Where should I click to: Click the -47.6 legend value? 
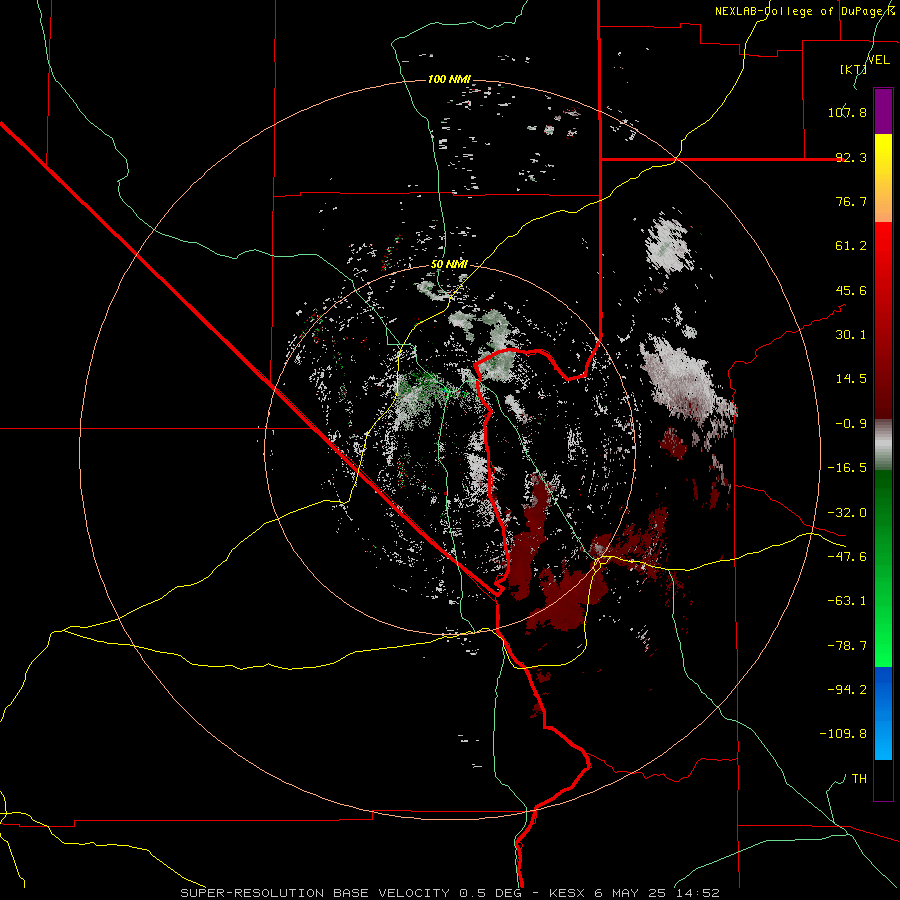(847, 557)
